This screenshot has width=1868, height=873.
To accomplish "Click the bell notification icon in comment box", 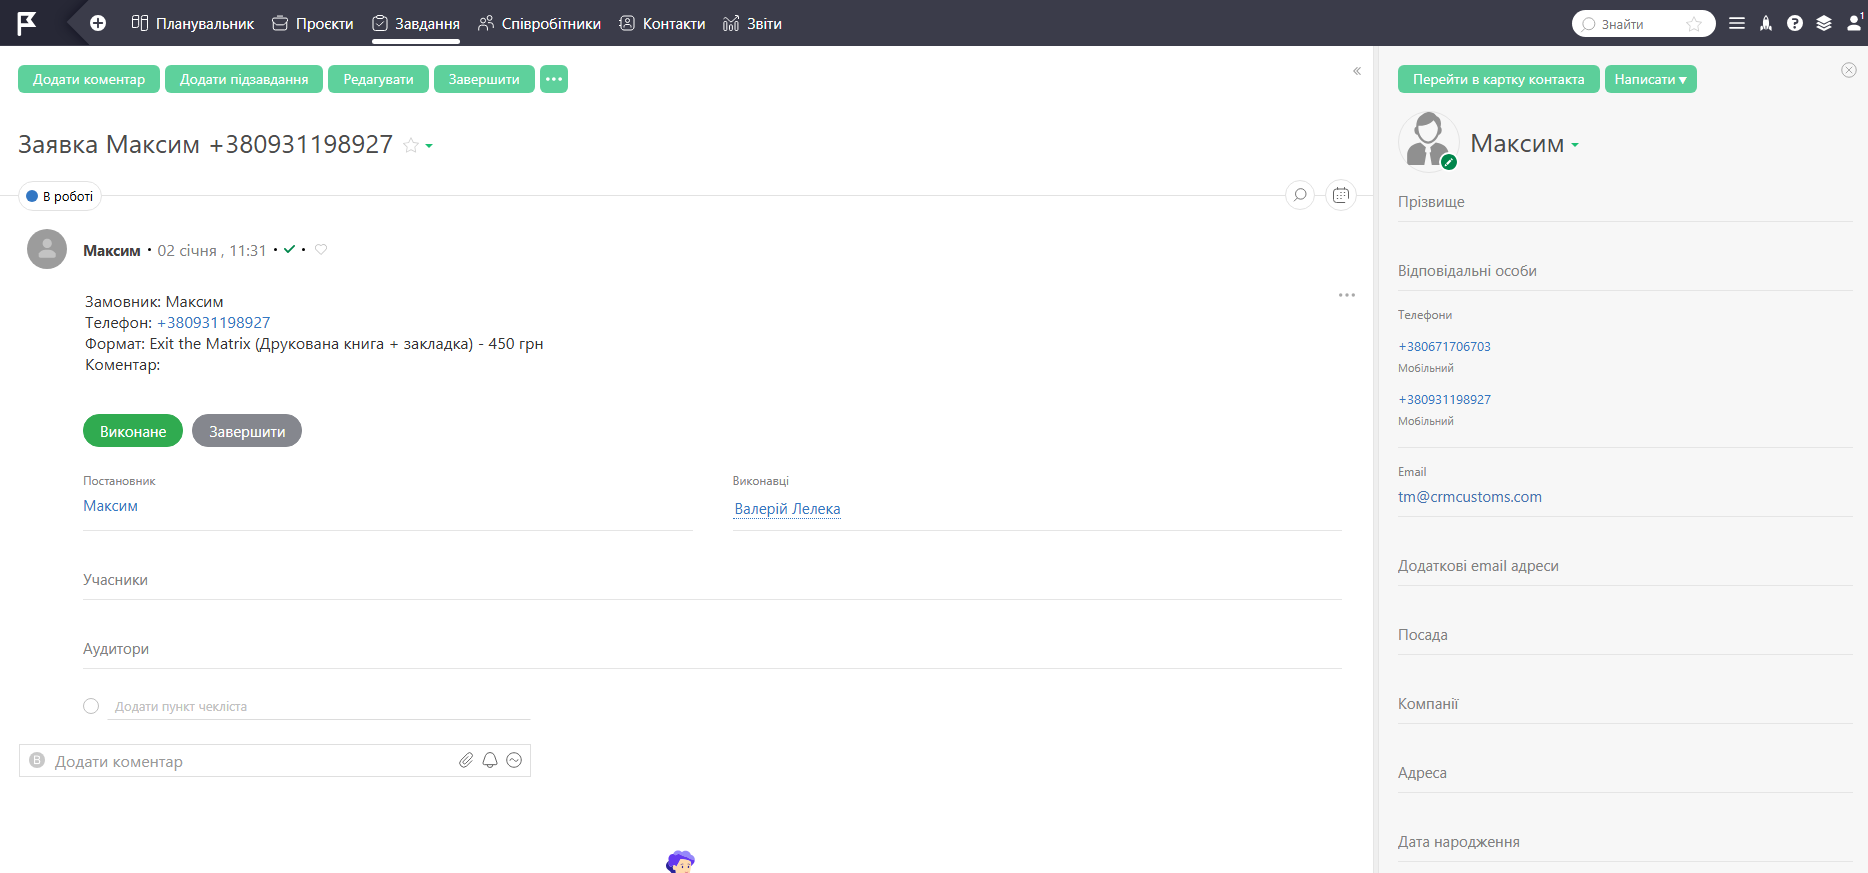I will tap(490, 760).
